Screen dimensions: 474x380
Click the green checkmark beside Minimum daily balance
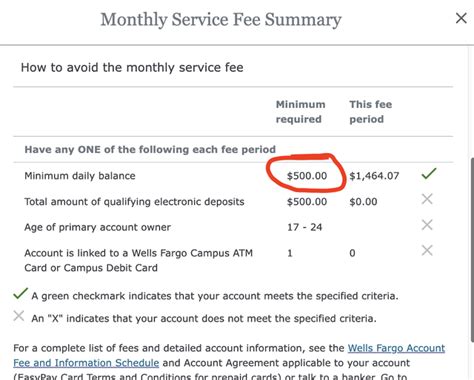point(429,173)
